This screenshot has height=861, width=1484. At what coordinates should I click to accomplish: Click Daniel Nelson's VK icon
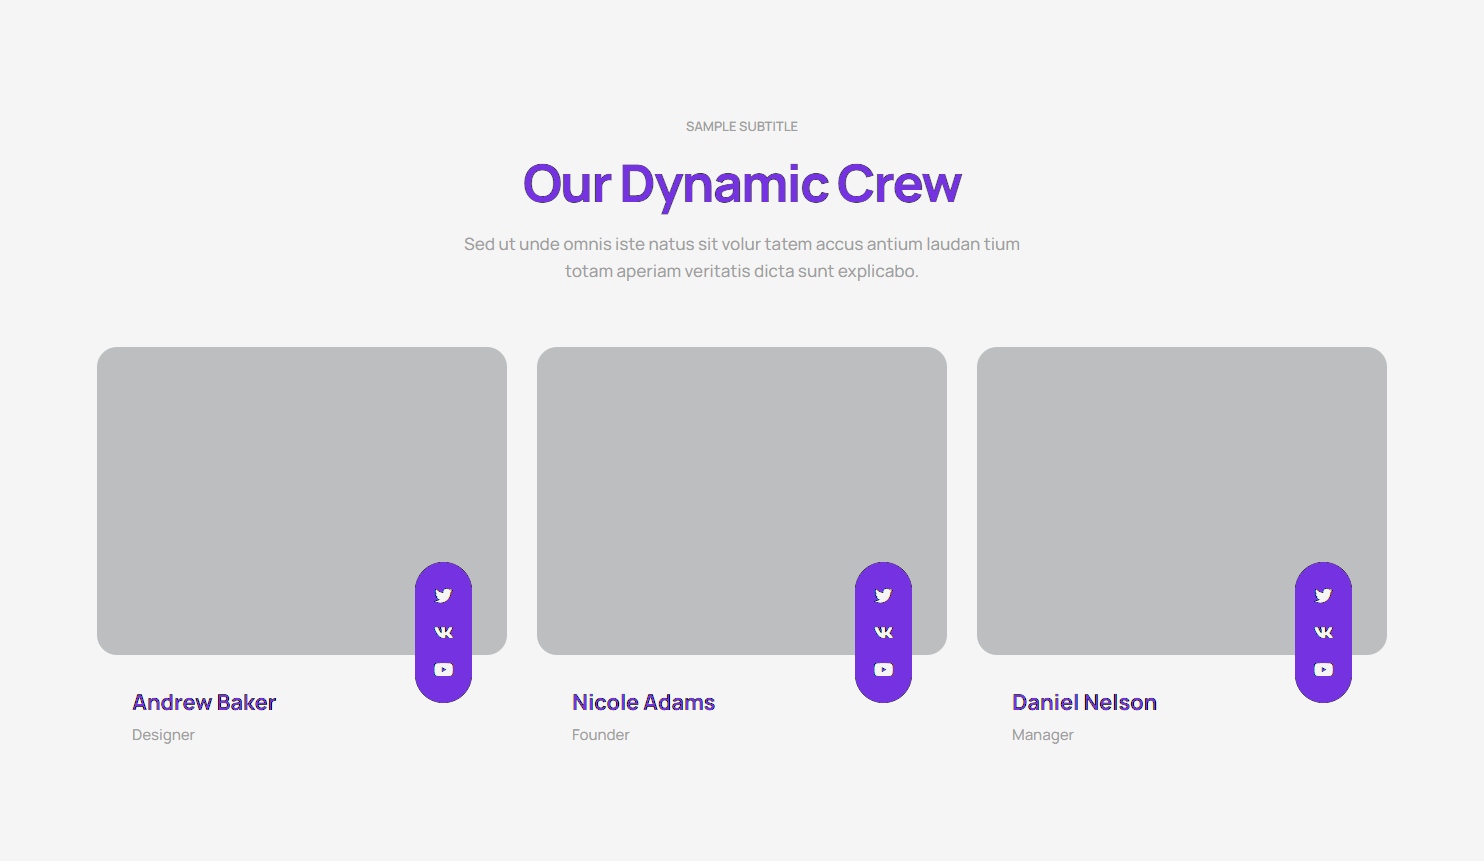tap(1323, 632)
